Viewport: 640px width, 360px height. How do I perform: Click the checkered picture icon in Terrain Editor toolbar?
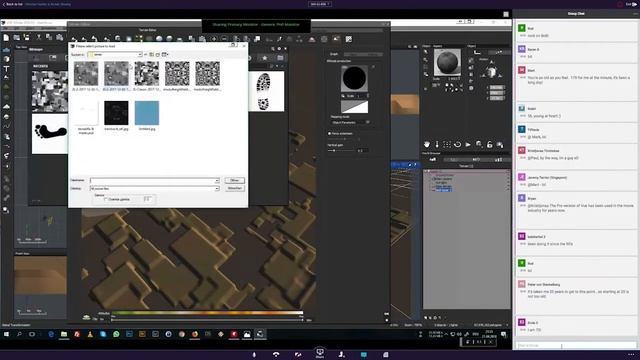coord(349,39)
